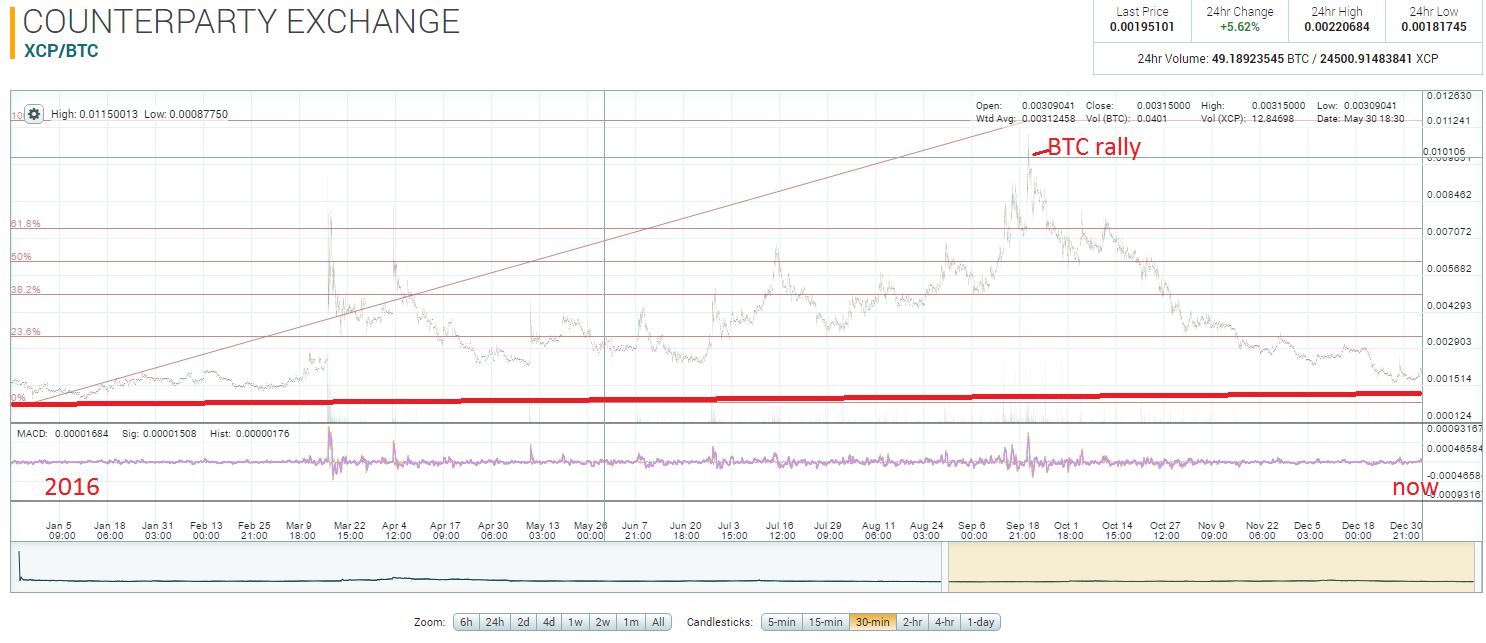This screenshot has width=1486, height=643.
Task: Set chart zoom to 4d
Action: [549, 622]
